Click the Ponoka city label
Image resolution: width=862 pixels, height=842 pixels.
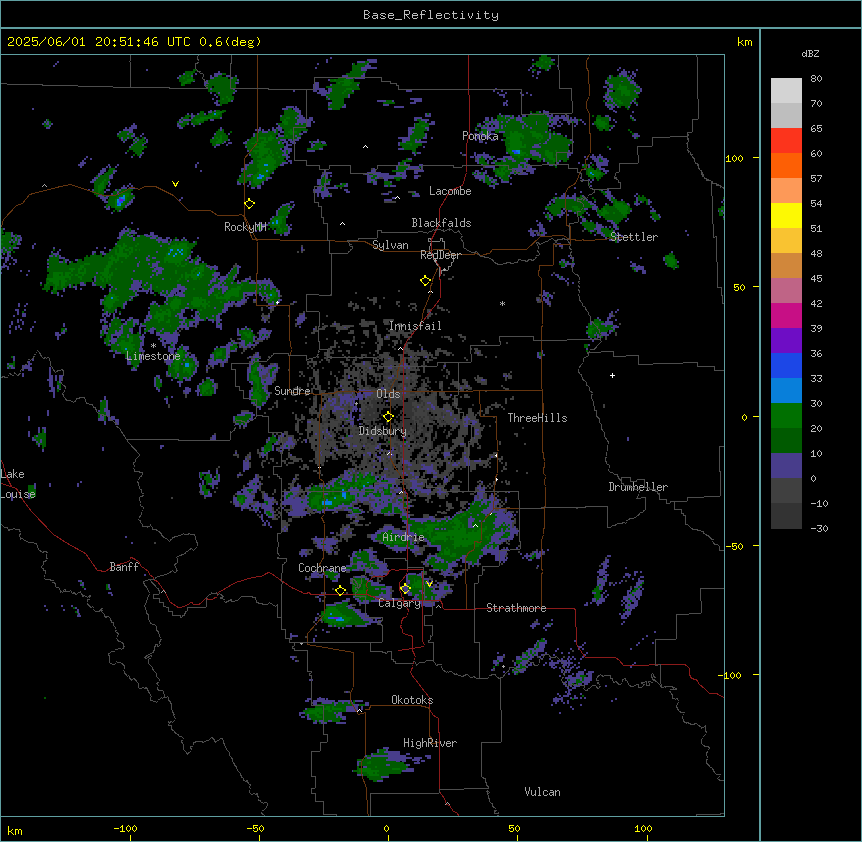pyautogui.click(x=480, y=136)
